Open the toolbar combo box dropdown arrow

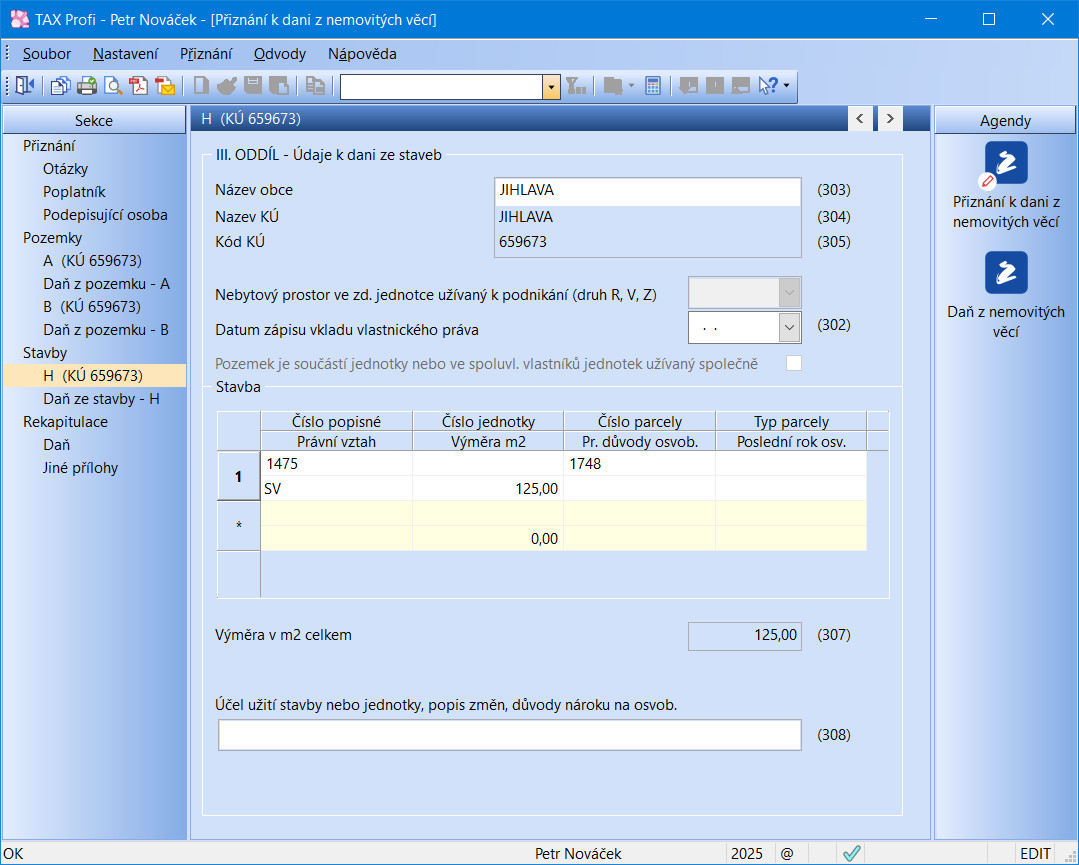pos(551,87)
